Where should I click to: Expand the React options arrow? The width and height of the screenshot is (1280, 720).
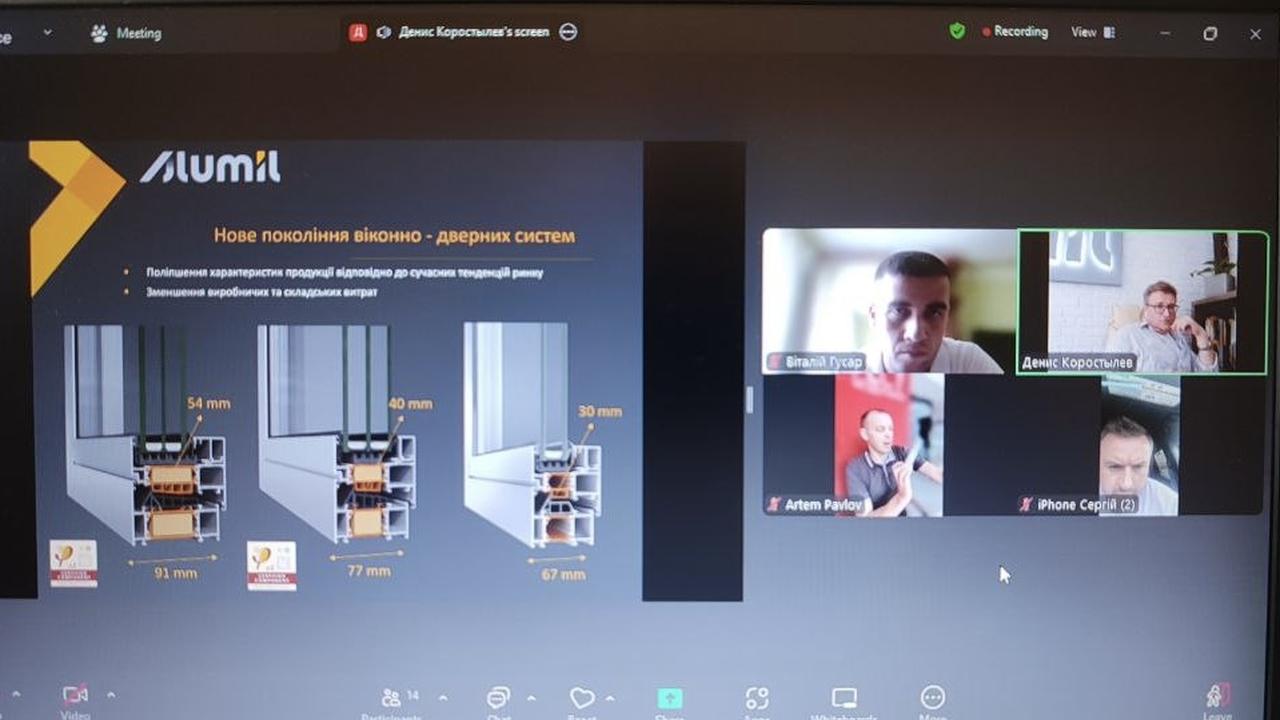[x=610, y=697]
